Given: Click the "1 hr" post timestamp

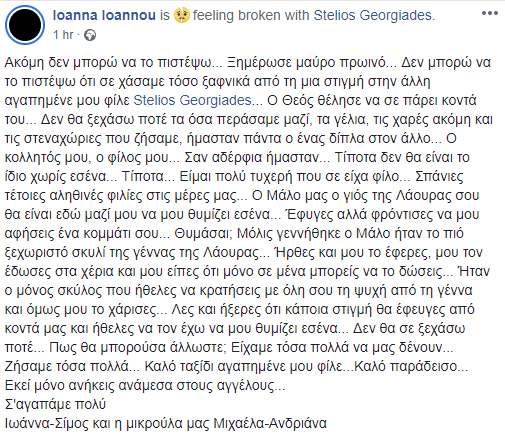Looking at the screenshot, I should [63, 35].
